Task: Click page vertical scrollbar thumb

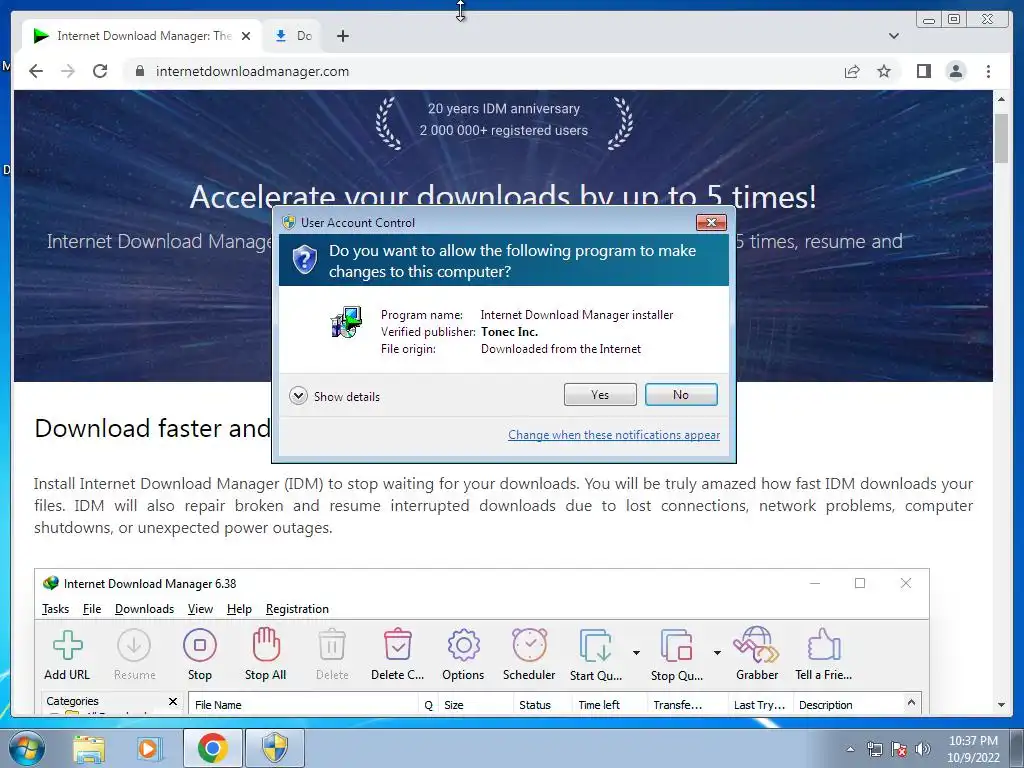Action: 1001,138
